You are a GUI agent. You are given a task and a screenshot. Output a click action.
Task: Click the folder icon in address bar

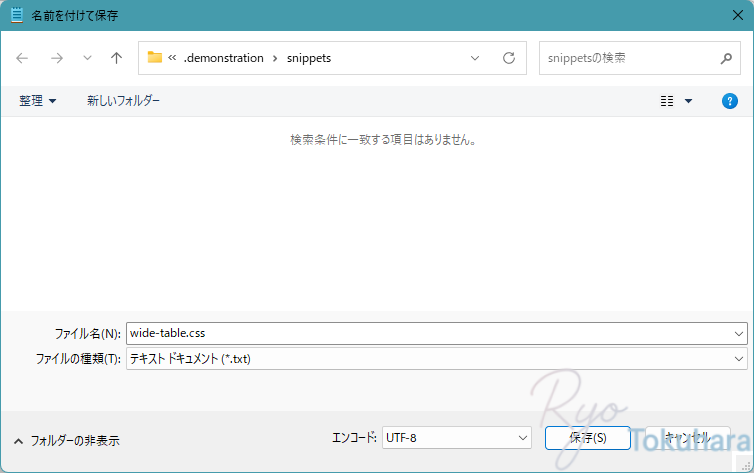click(x=155, y=58)
